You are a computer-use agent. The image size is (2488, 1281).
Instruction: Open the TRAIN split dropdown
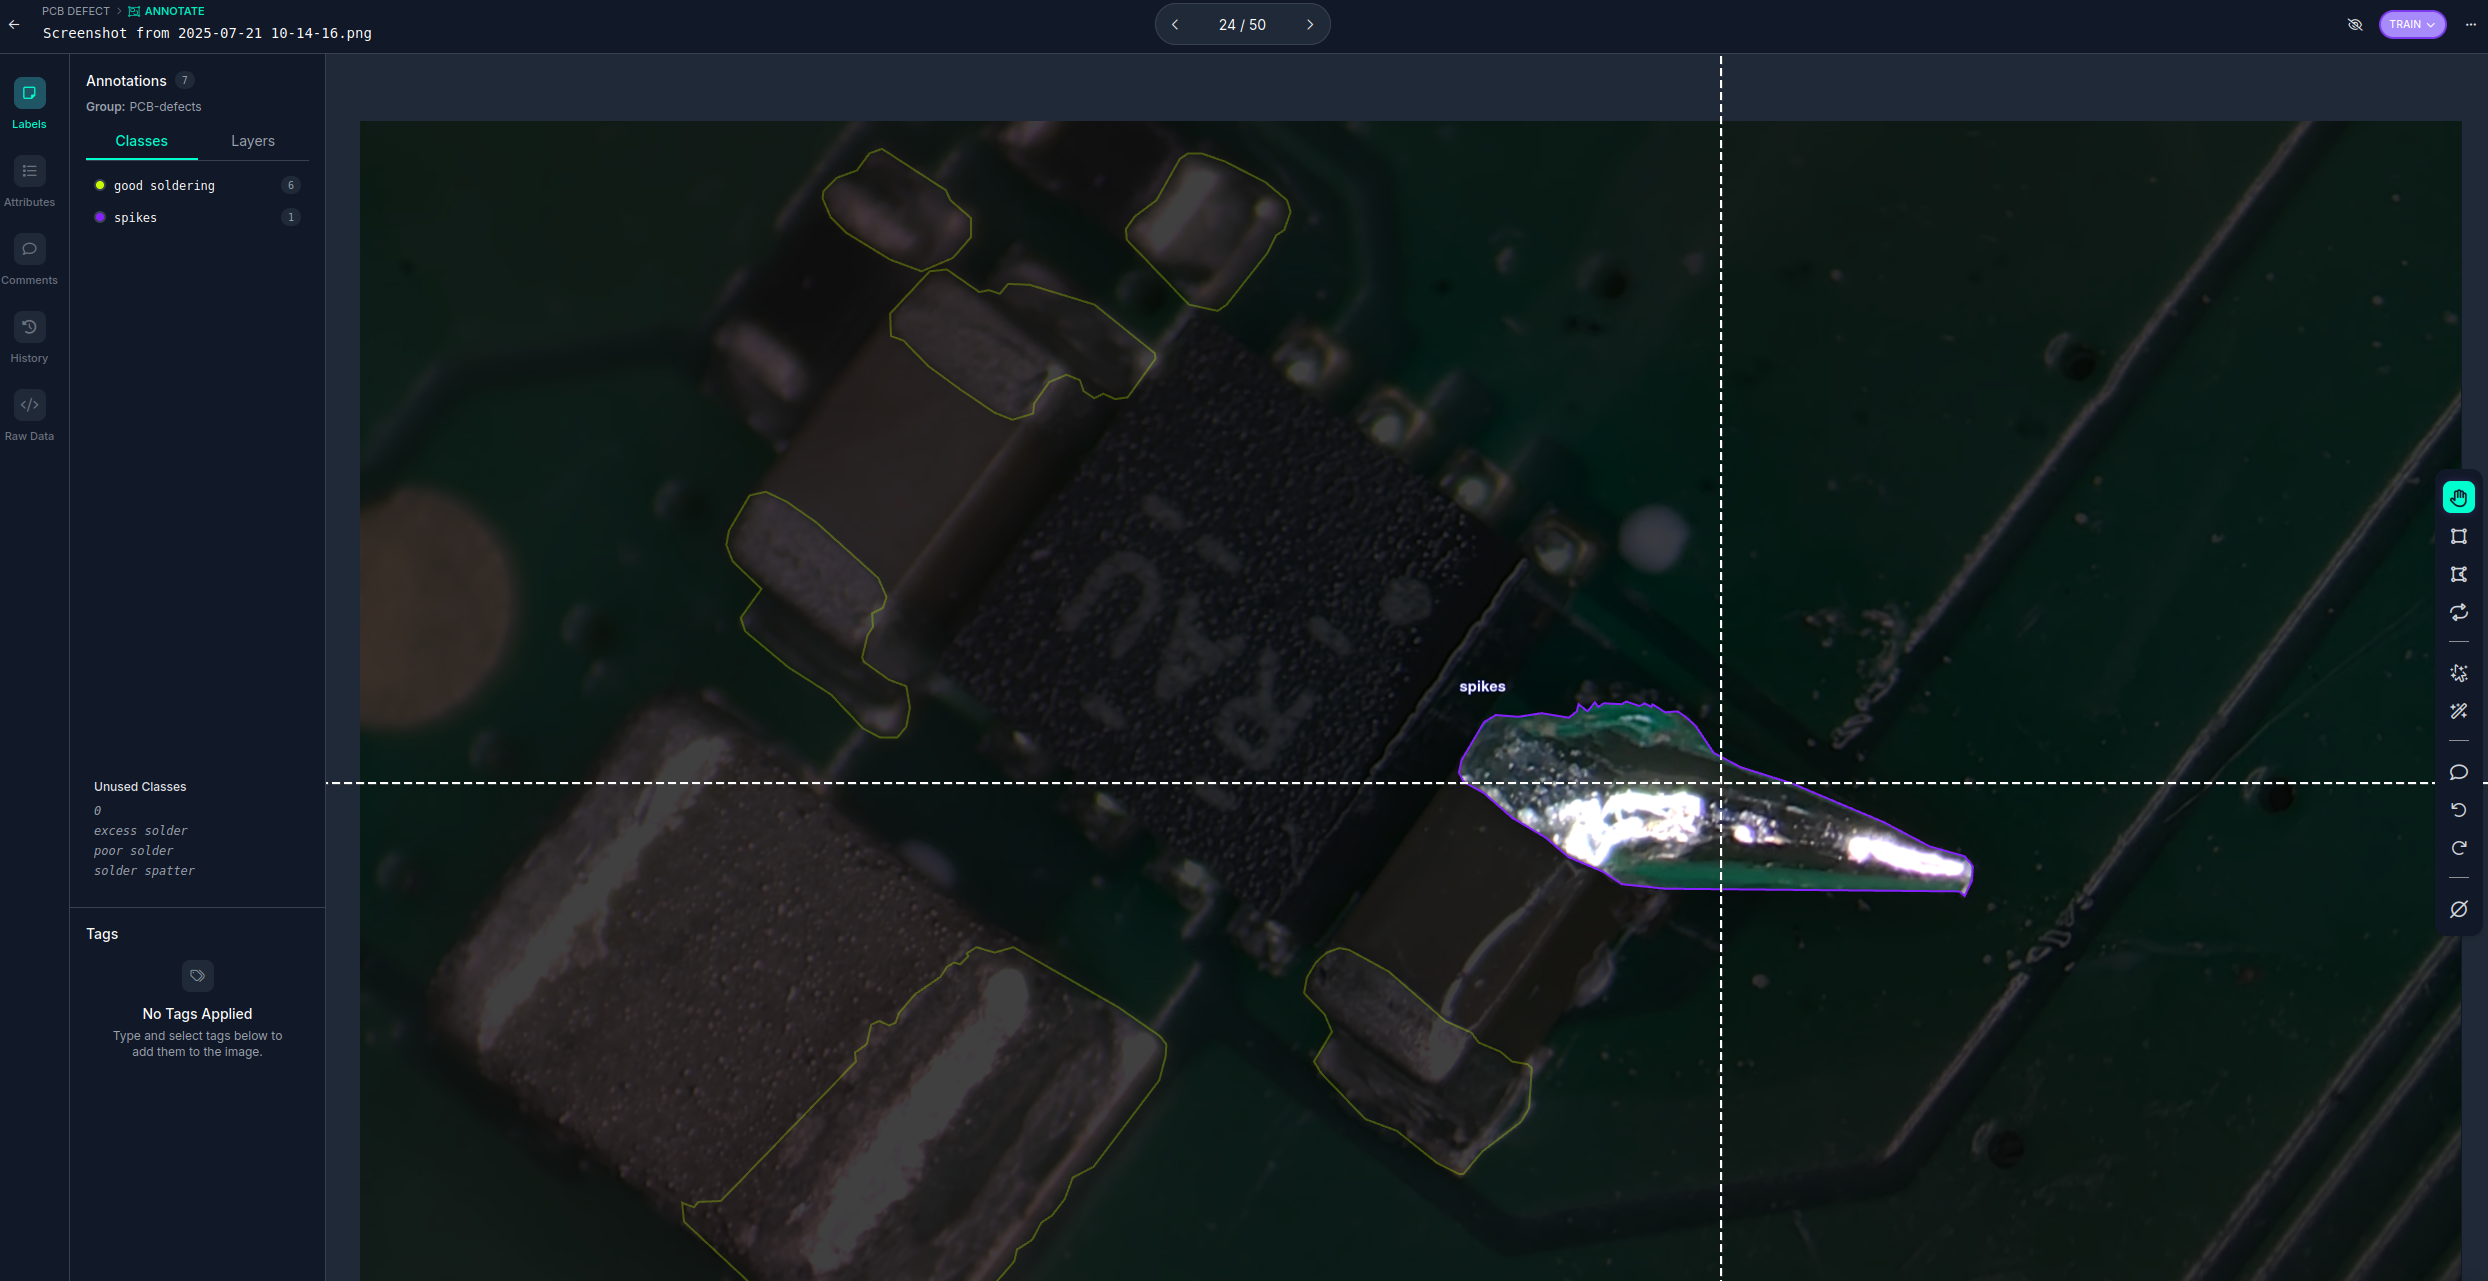tap(2412, 25)
